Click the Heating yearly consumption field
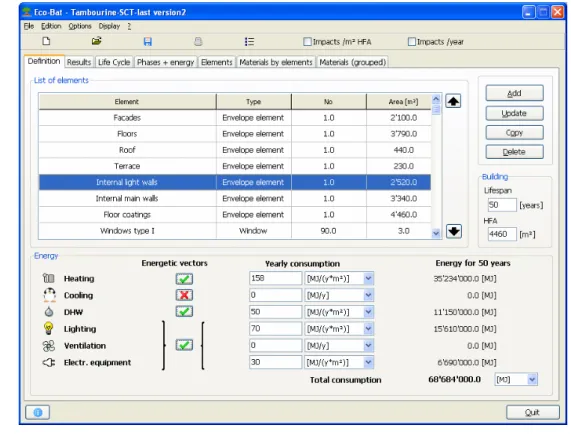Viewport: 571px width, 434px height. point(275,279)
